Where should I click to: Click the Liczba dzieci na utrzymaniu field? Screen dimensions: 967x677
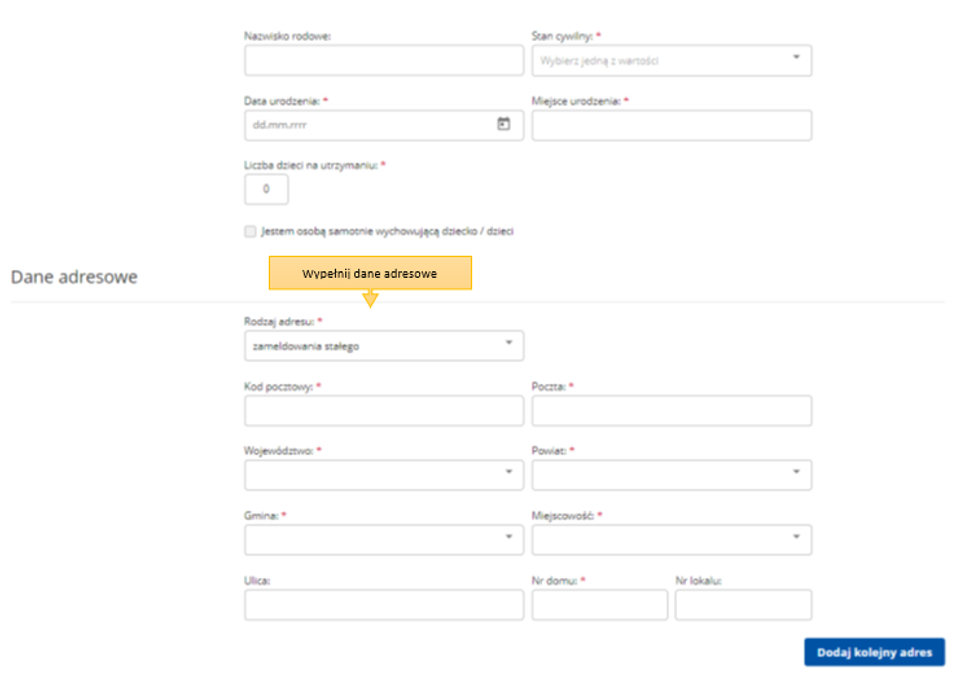pyautogui.click(x=266, y=189)
